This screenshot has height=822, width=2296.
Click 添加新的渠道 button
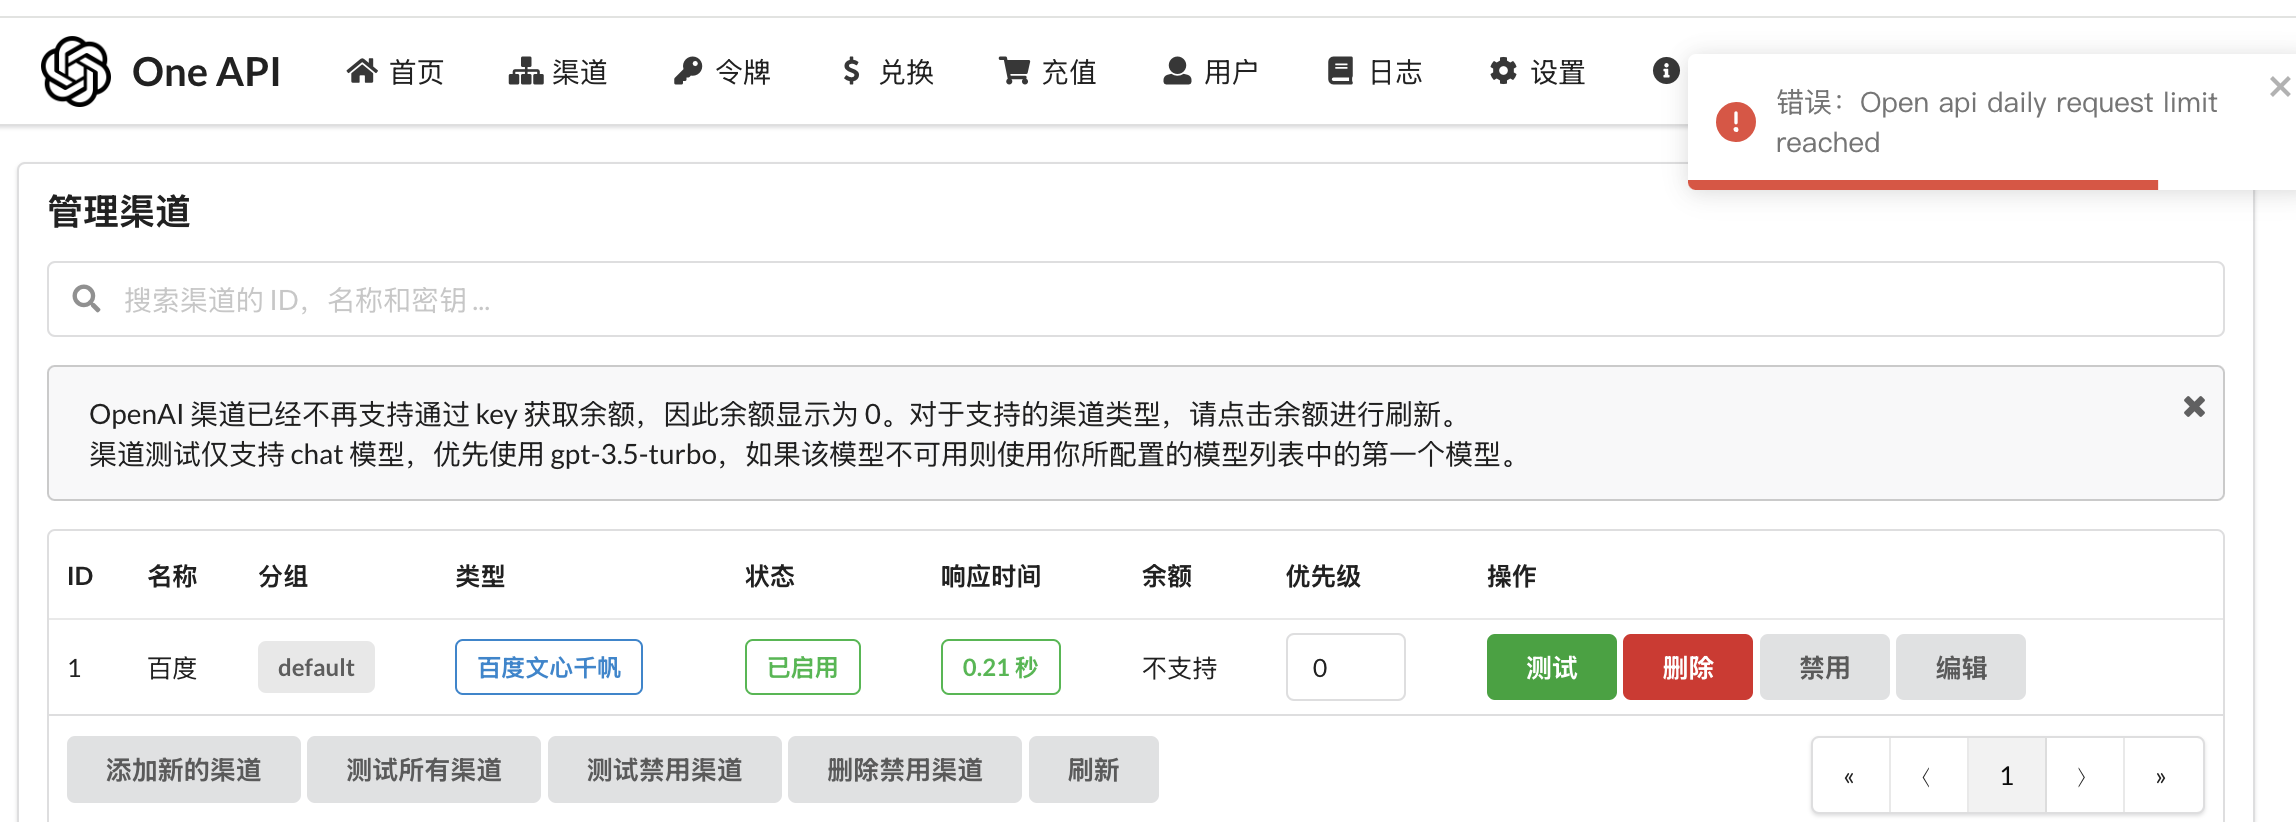[183, 769]
